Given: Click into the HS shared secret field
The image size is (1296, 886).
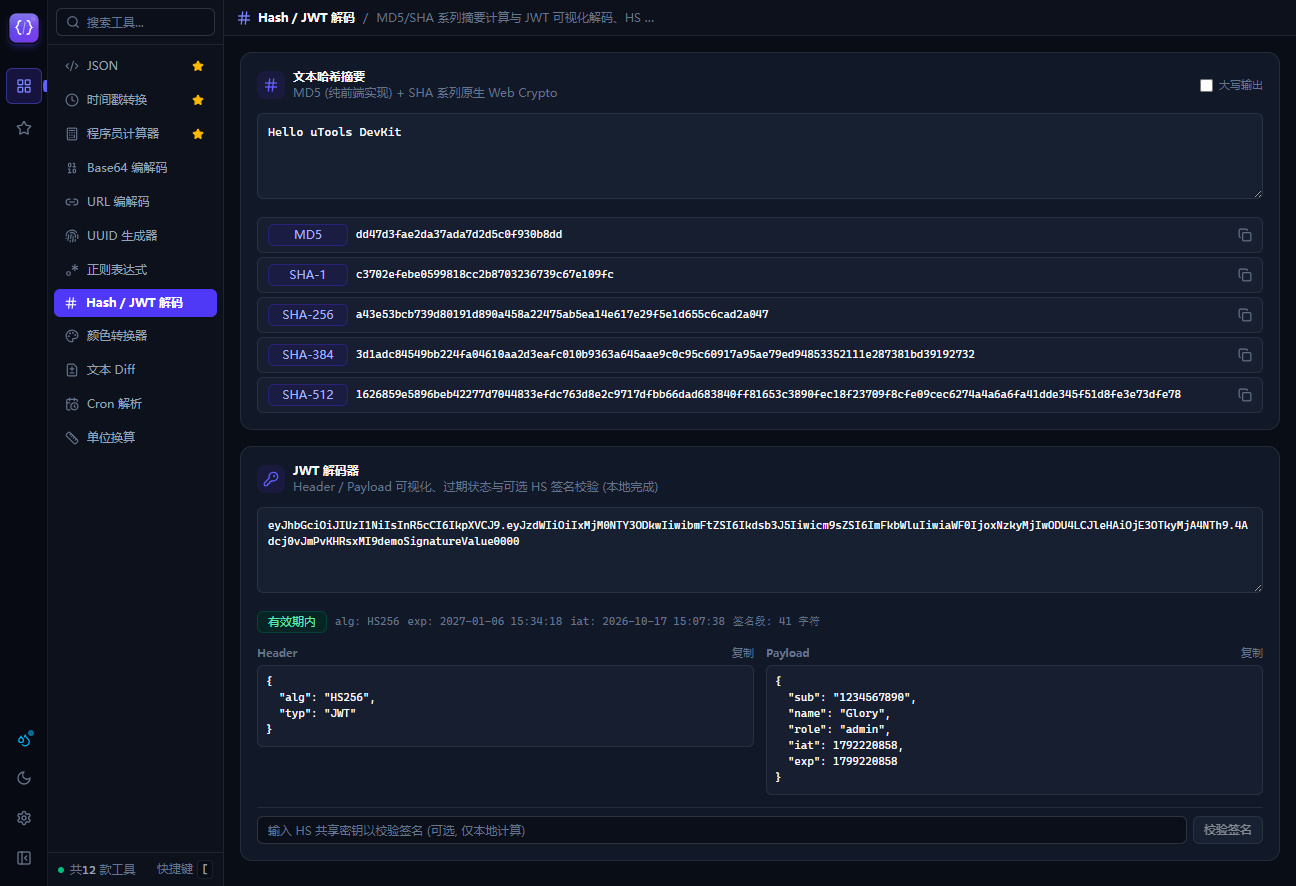Looking at the screenshot, I should pyautogui.click(x=721, y=830).
